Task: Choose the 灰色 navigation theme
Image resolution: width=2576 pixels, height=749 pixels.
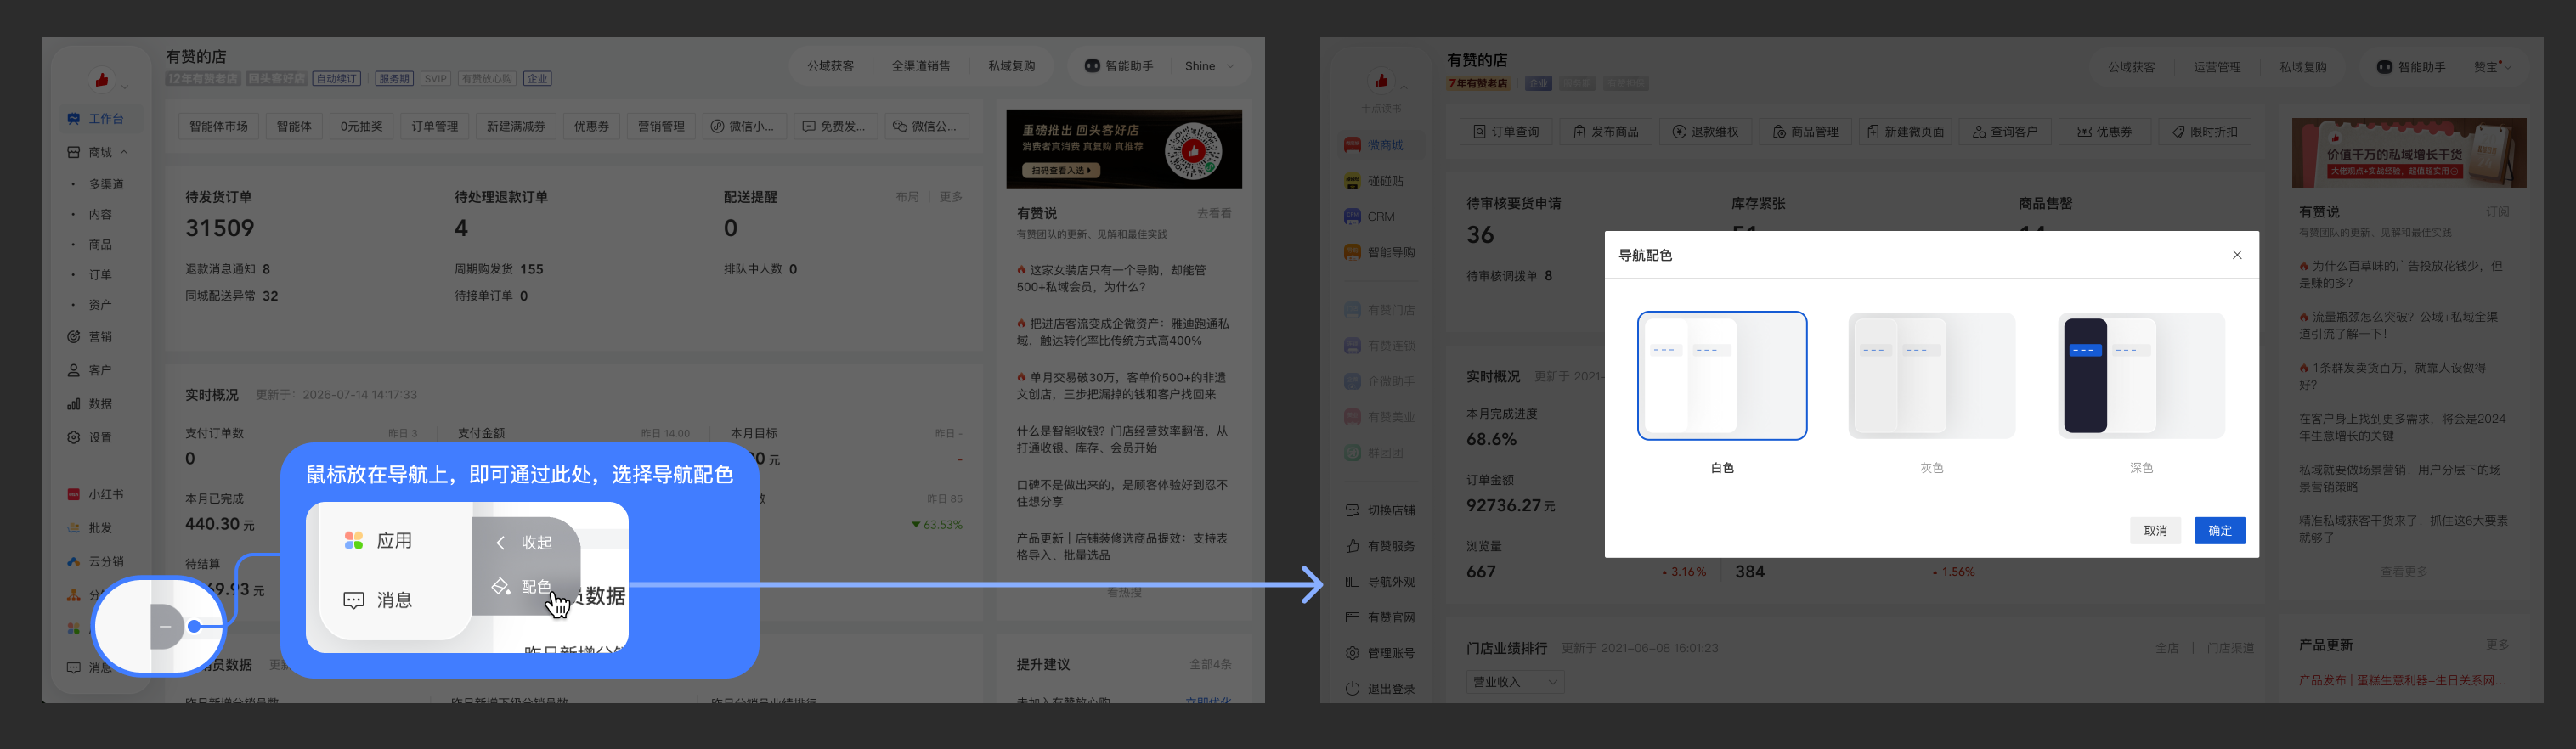Action: [x=1931, y=376]
